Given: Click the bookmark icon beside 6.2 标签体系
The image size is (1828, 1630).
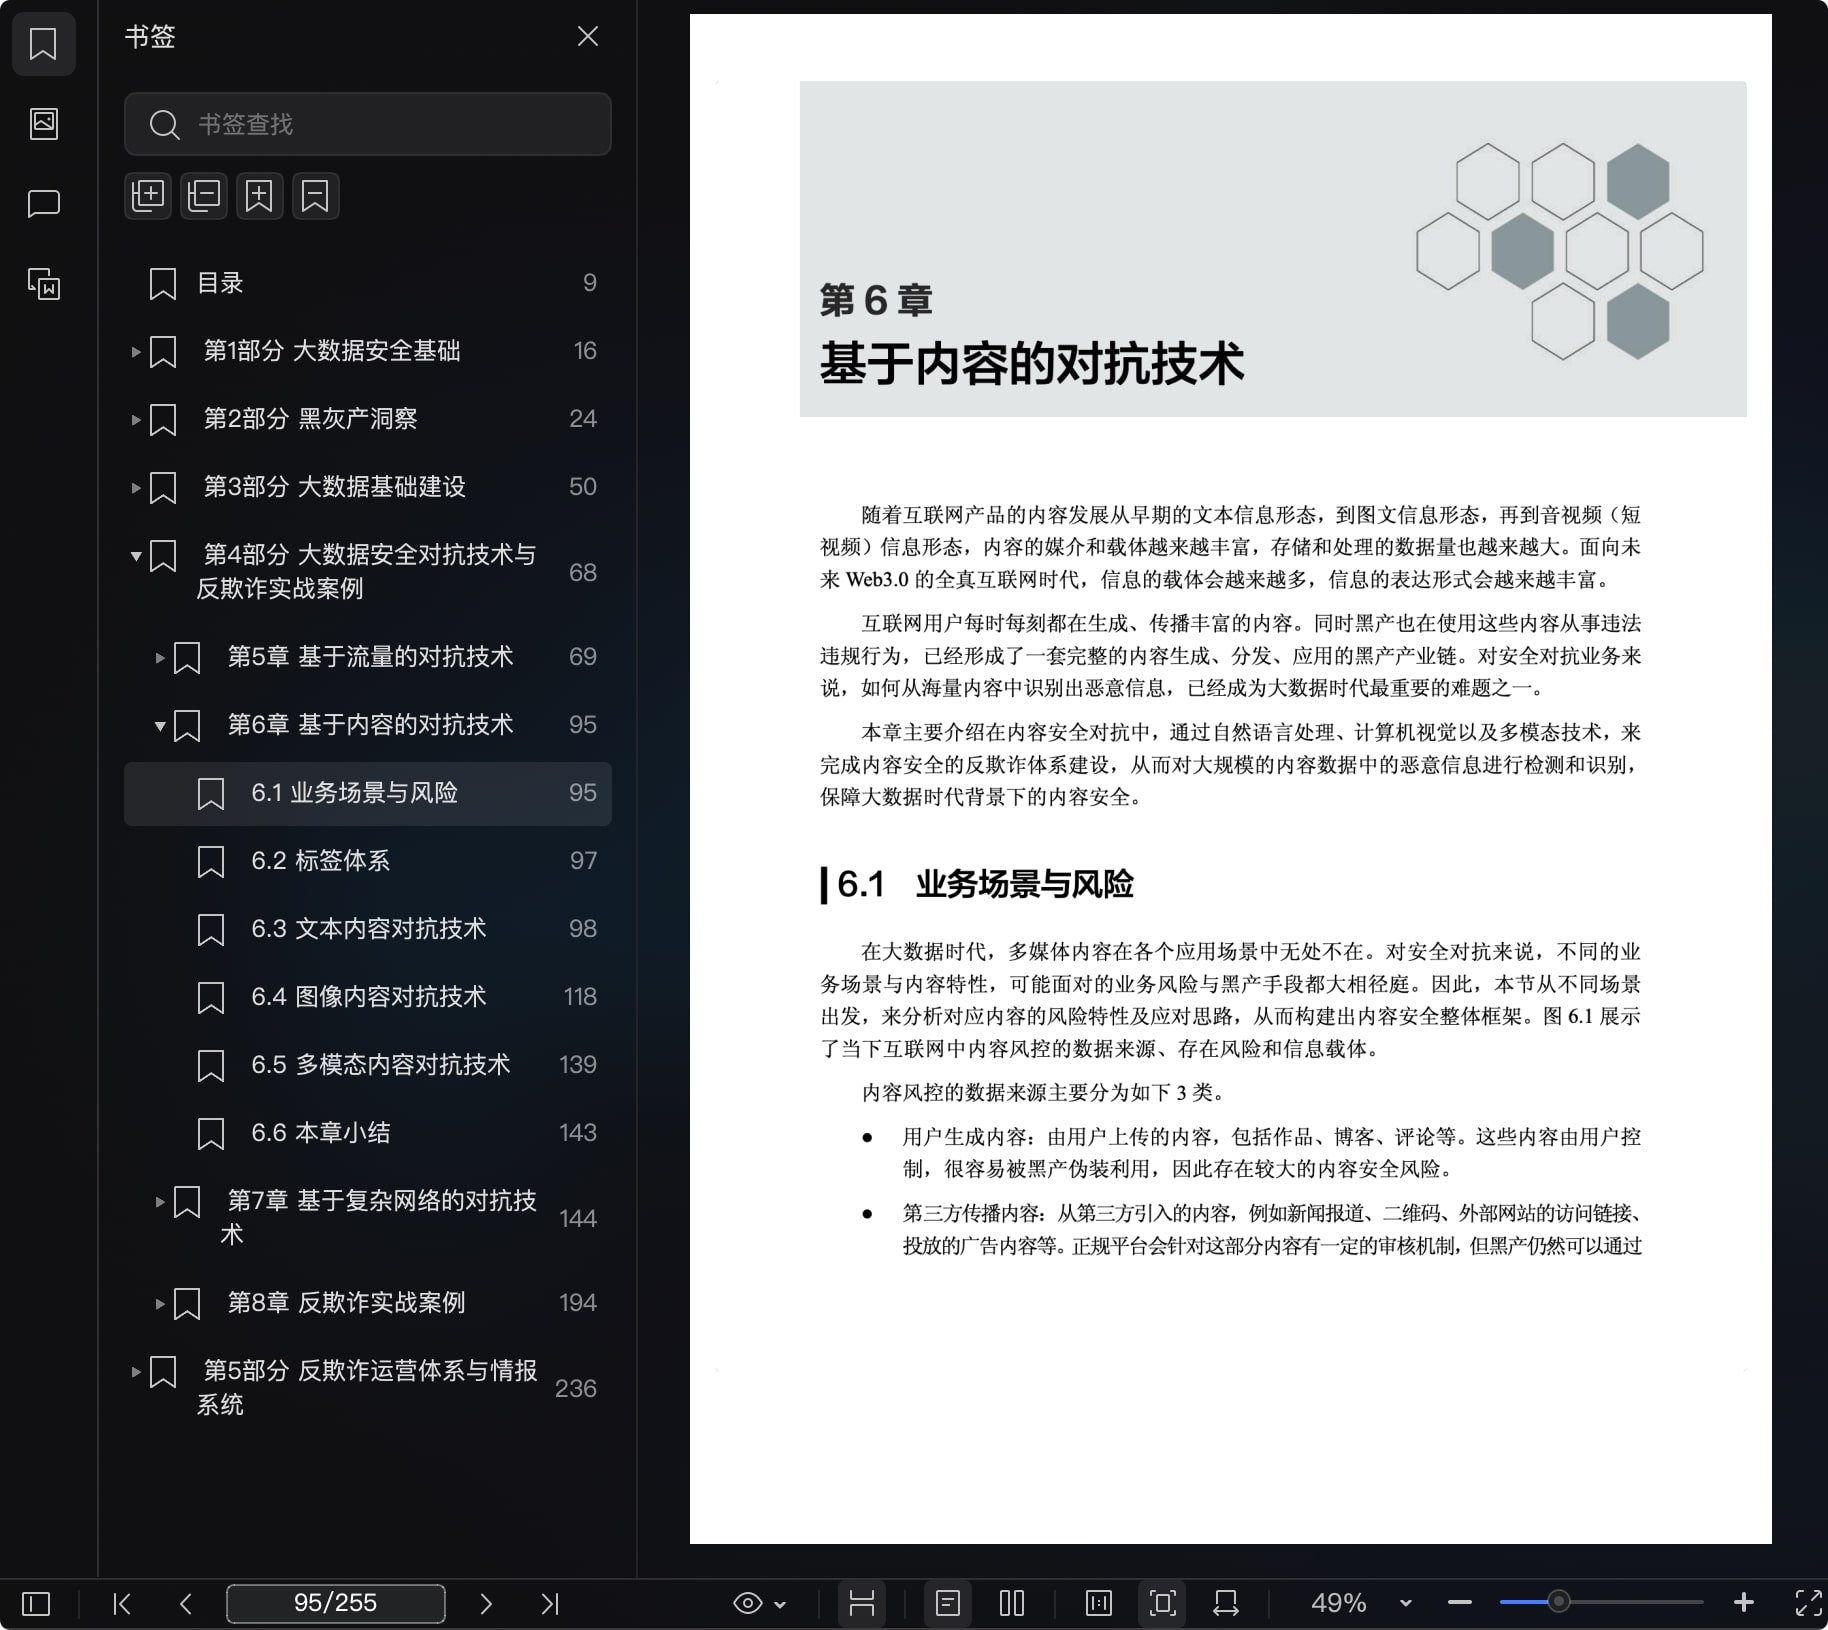Looking at the screenshot, I should point(211,861).
